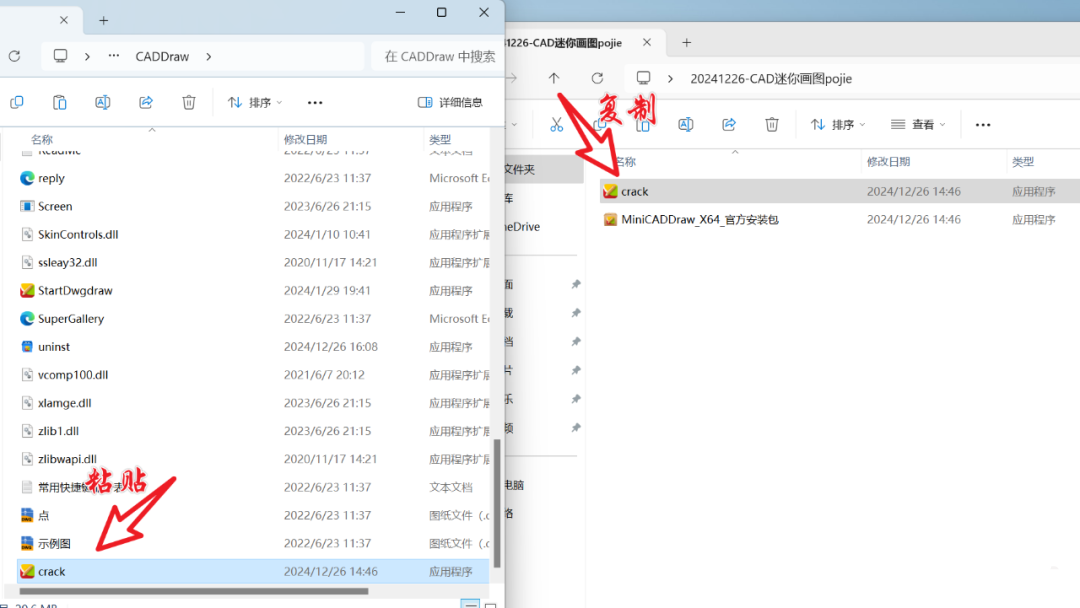Sort CADDraw files by the Name column
This screenshot has height=608, width=1080.
[42, 139]
